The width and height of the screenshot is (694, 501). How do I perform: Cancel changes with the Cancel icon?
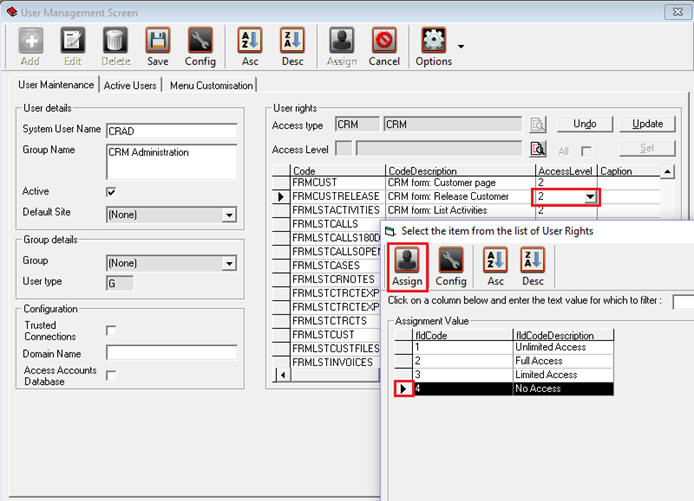(x=384, y=41)
